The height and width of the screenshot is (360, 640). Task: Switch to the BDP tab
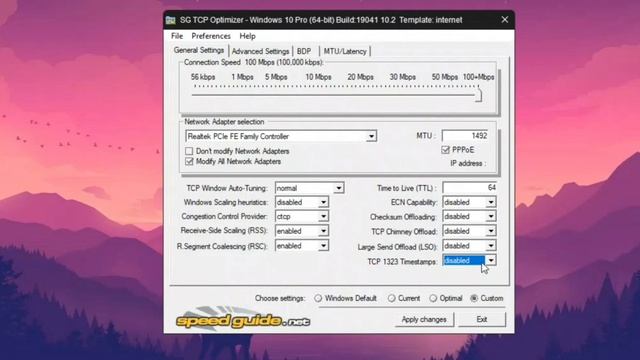[x=304, y=51]
